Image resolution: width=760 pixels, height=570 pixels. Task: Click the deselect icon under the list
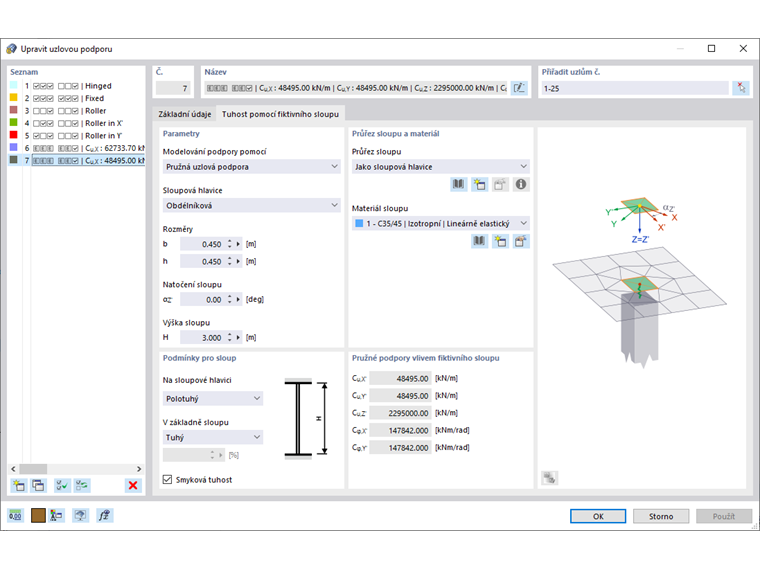coord(82,485)
